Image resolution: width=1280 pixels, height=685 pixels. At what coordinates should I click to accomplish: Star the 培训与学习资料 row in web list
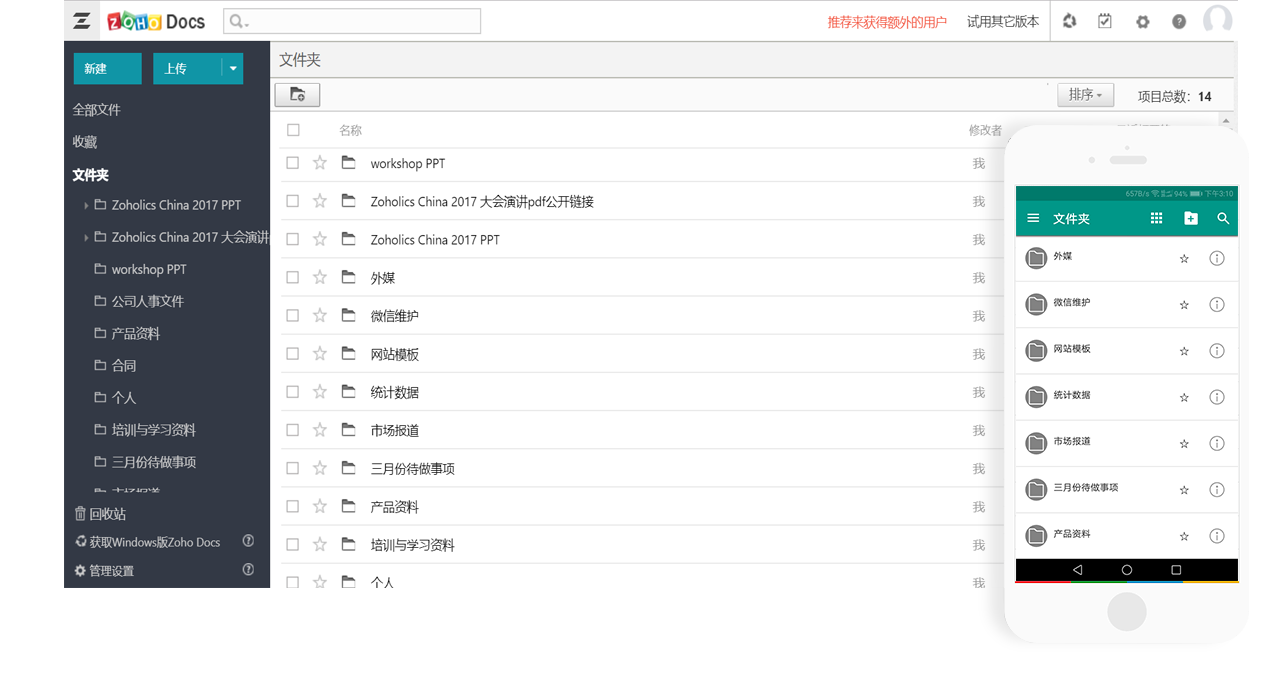[x=320, y=544]
